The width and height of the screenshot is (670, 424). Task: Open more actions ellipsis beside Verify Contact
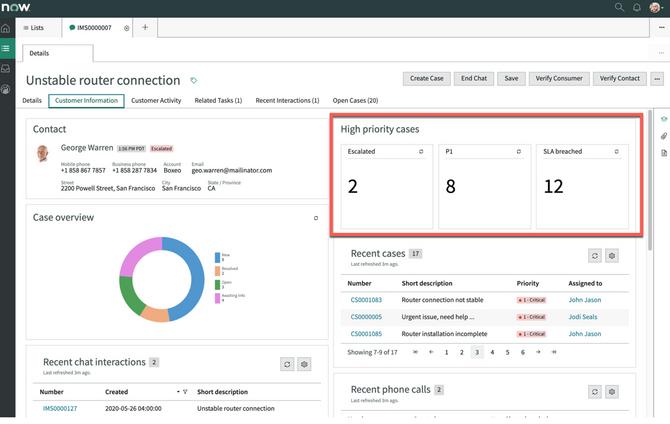[657, 79]
